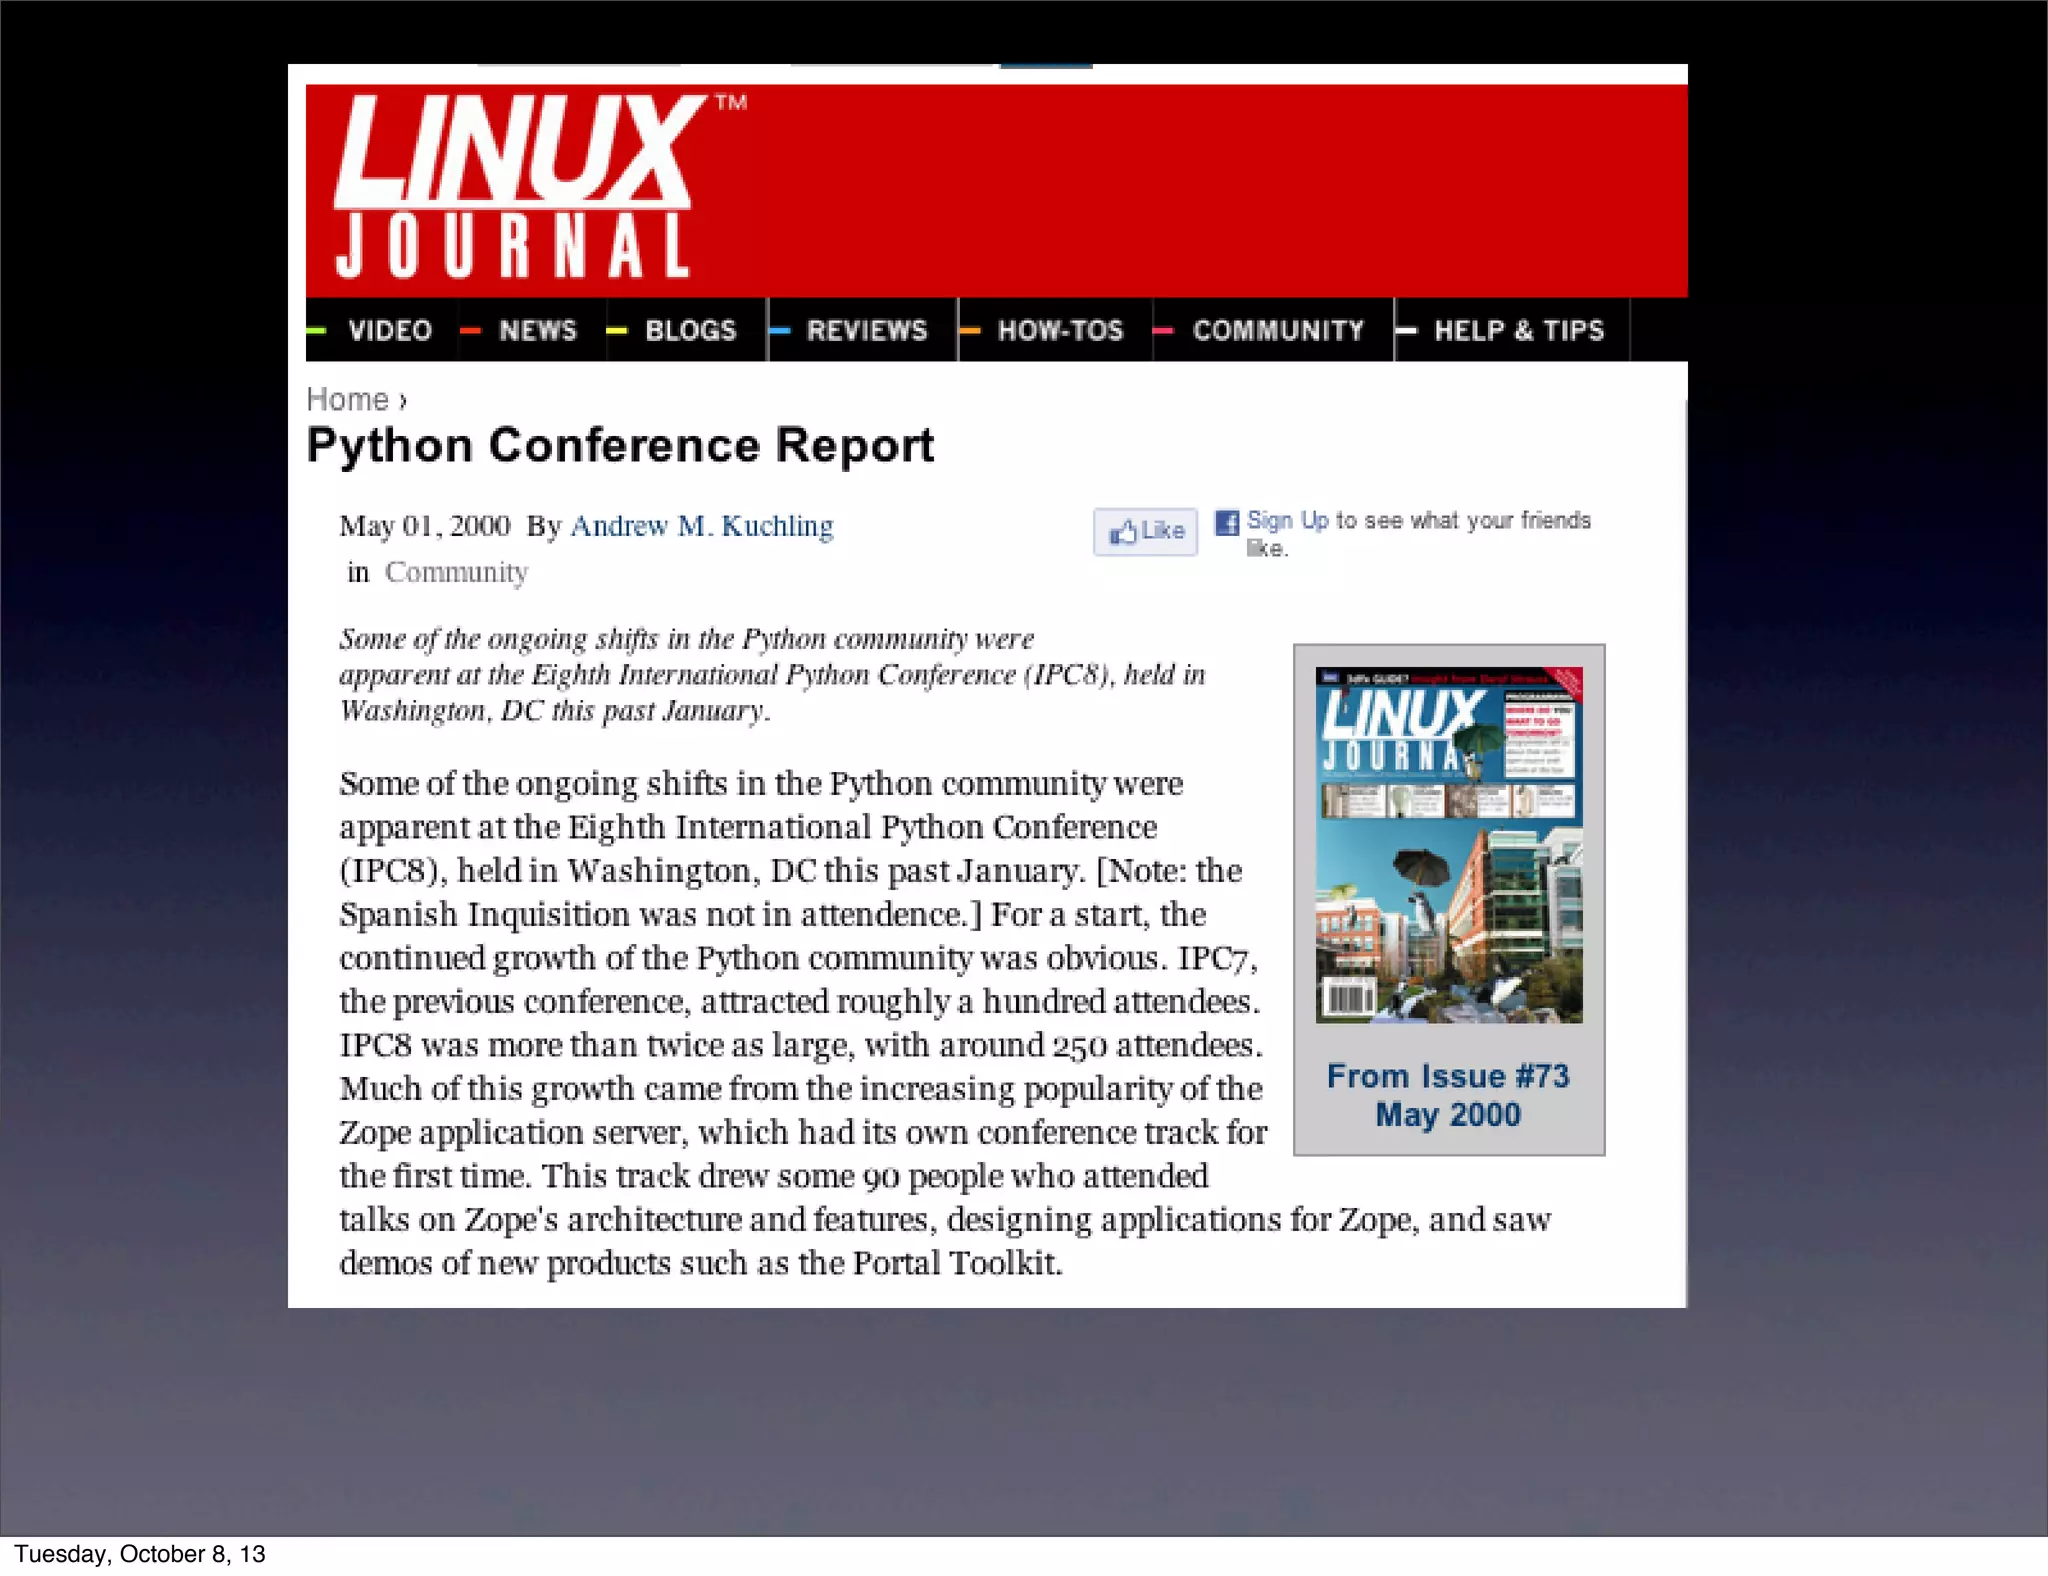Select the REVIEWS navigation tab
2048x1576 pixels.
pyautogui.click(x=866, y=331)
